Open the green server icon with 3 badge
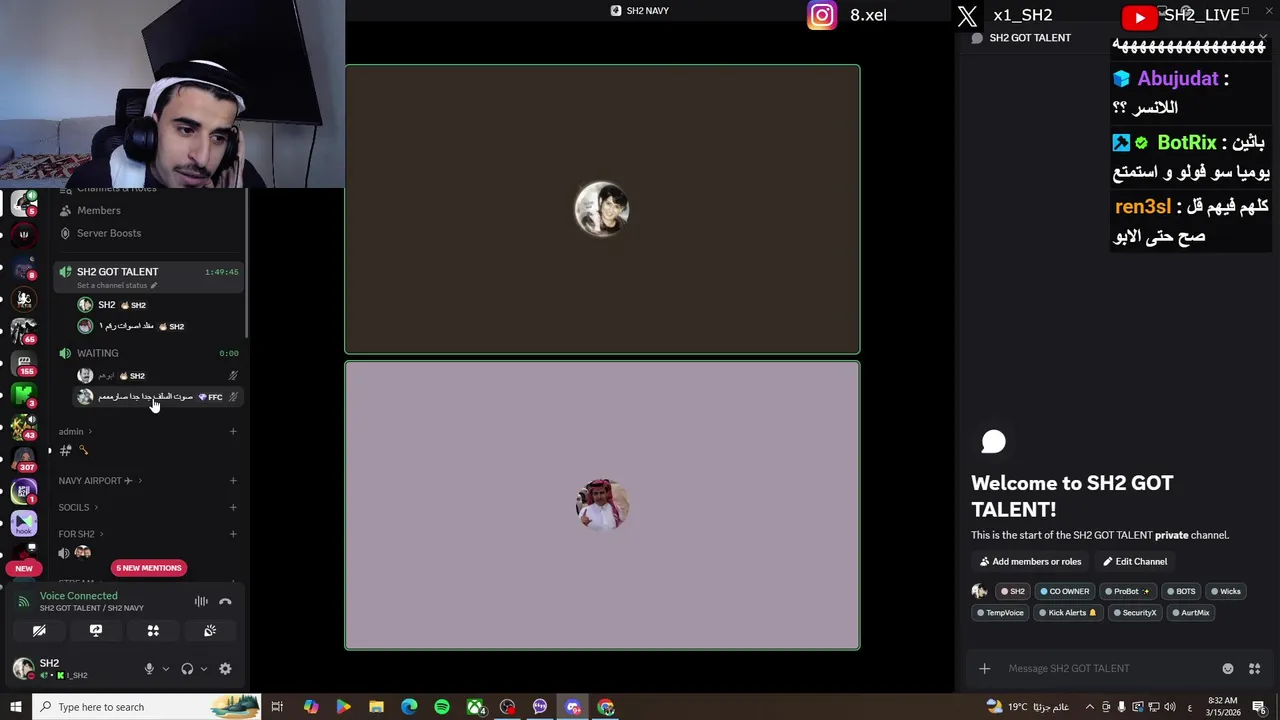 (x=24, y=395)
